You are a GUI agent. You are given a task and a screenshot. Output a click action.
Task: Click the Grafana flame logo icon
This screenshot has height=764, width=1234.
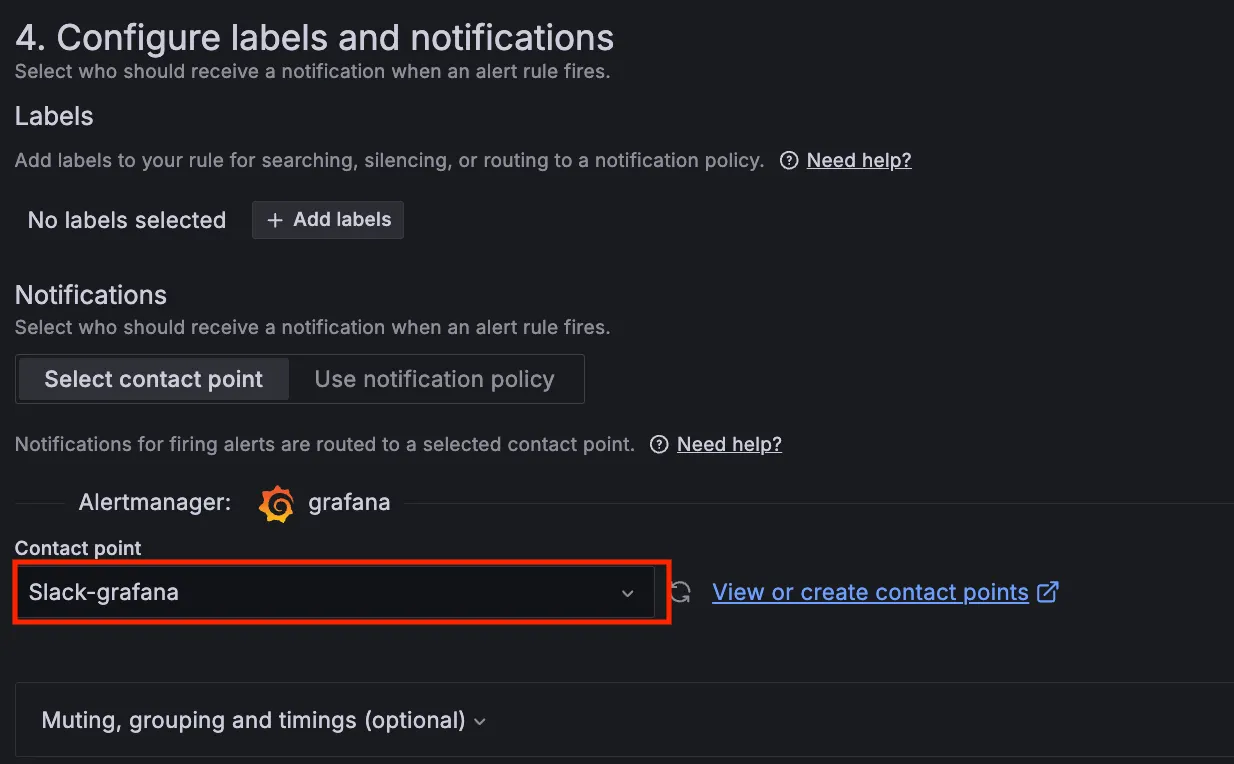click(x=276, y=504)
